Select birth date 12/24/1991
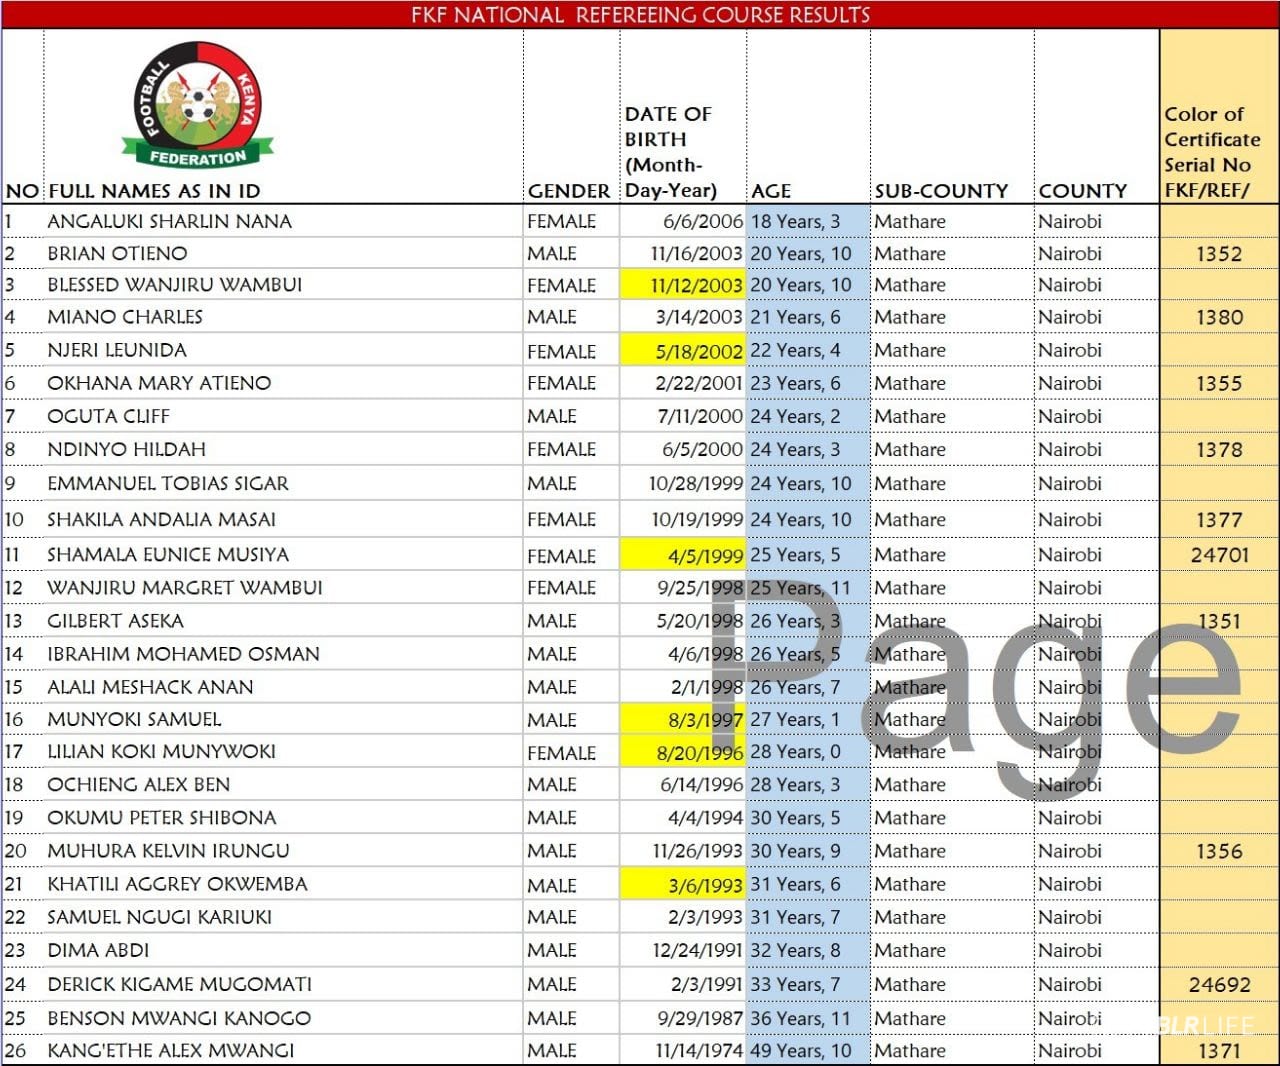 pos(697,950)
